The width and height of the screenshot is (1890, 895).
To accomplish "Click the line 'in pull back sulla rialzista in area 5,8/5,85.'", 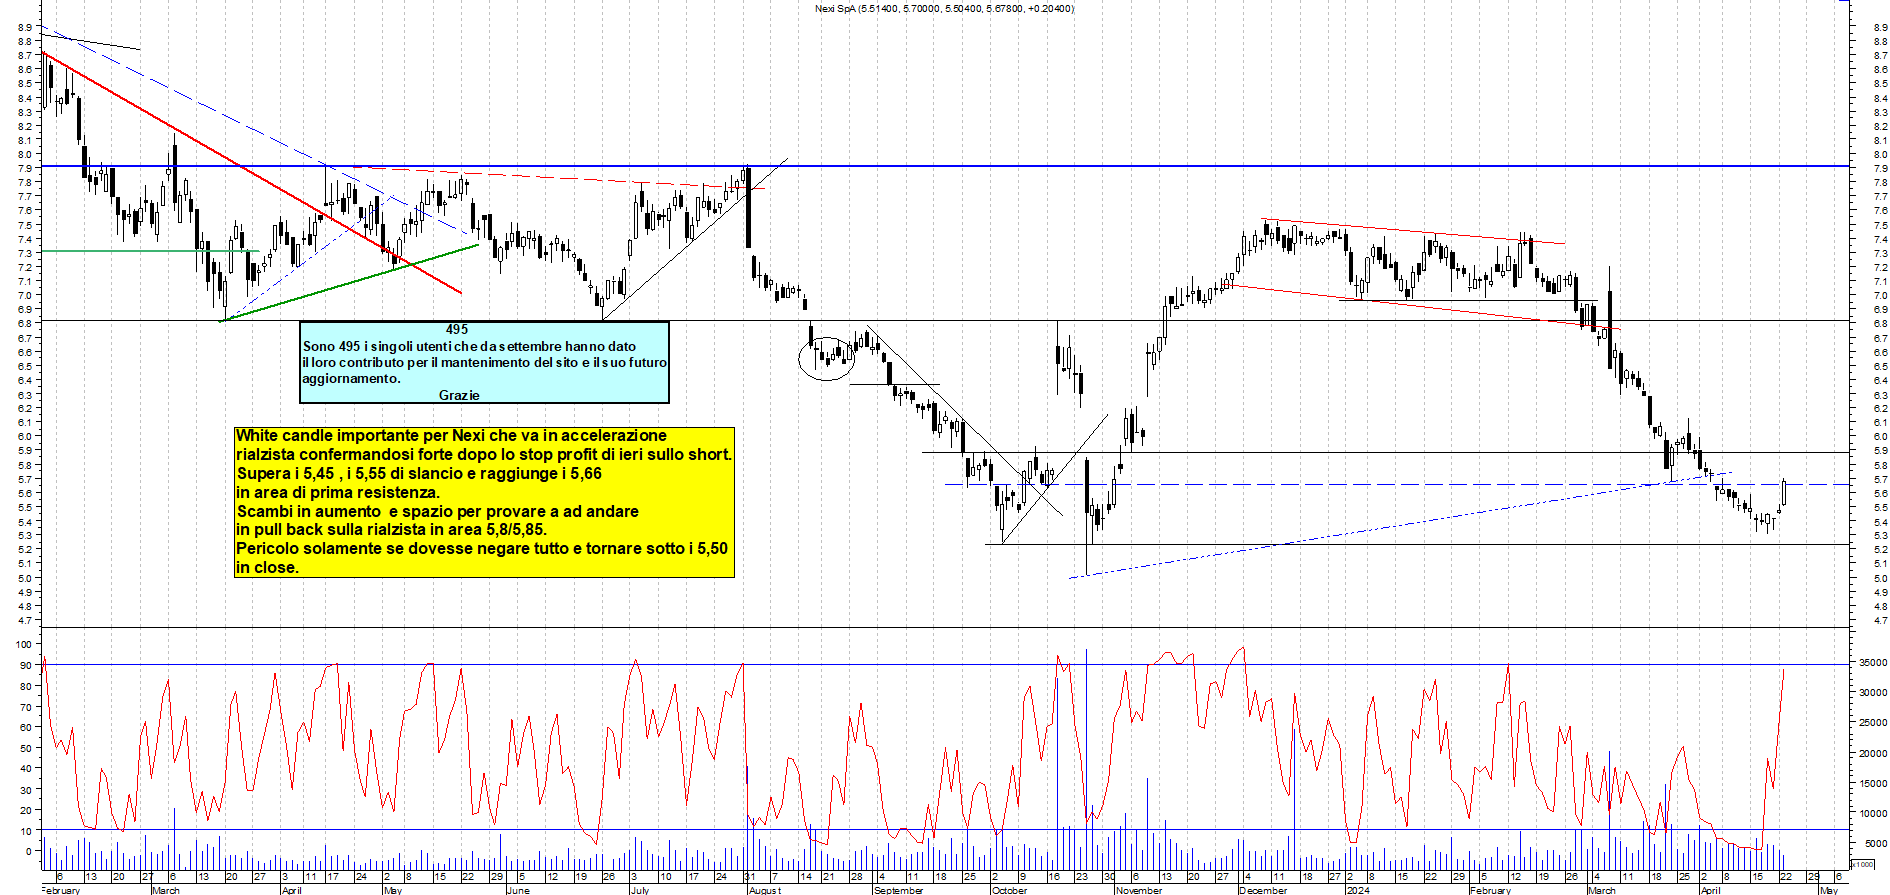I will tap(391, 529).
